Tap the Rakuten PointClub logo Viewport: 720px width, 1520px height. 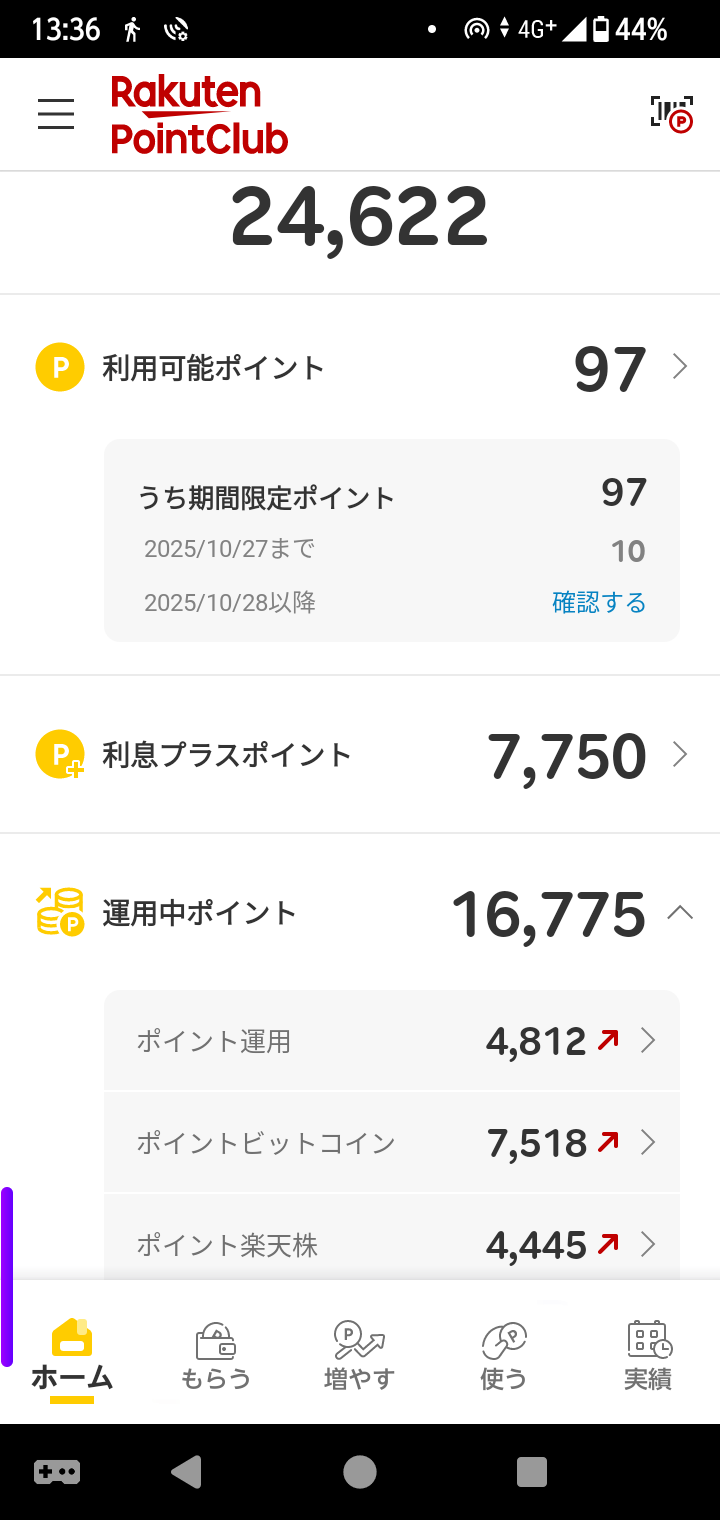[x=199, y=115]
